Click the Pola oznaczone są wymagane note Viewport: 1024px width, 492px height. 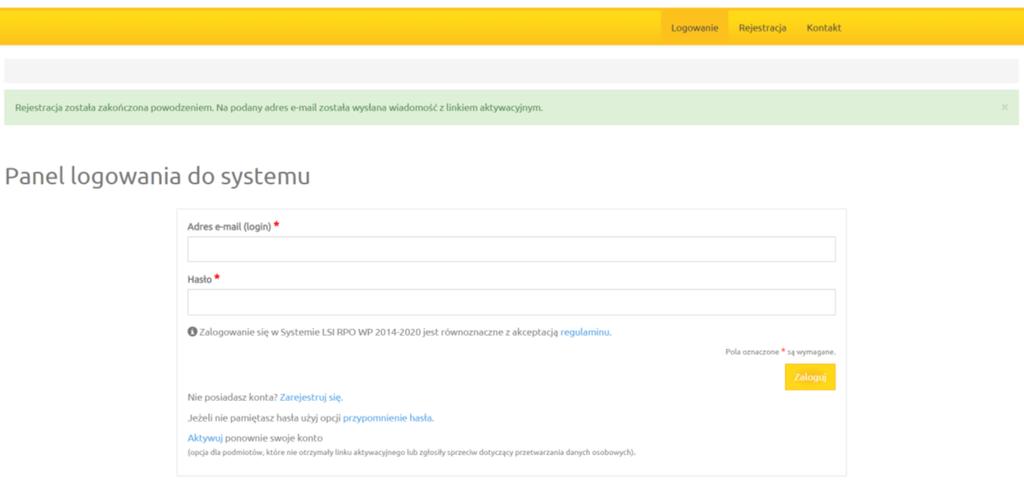(780, 352)
